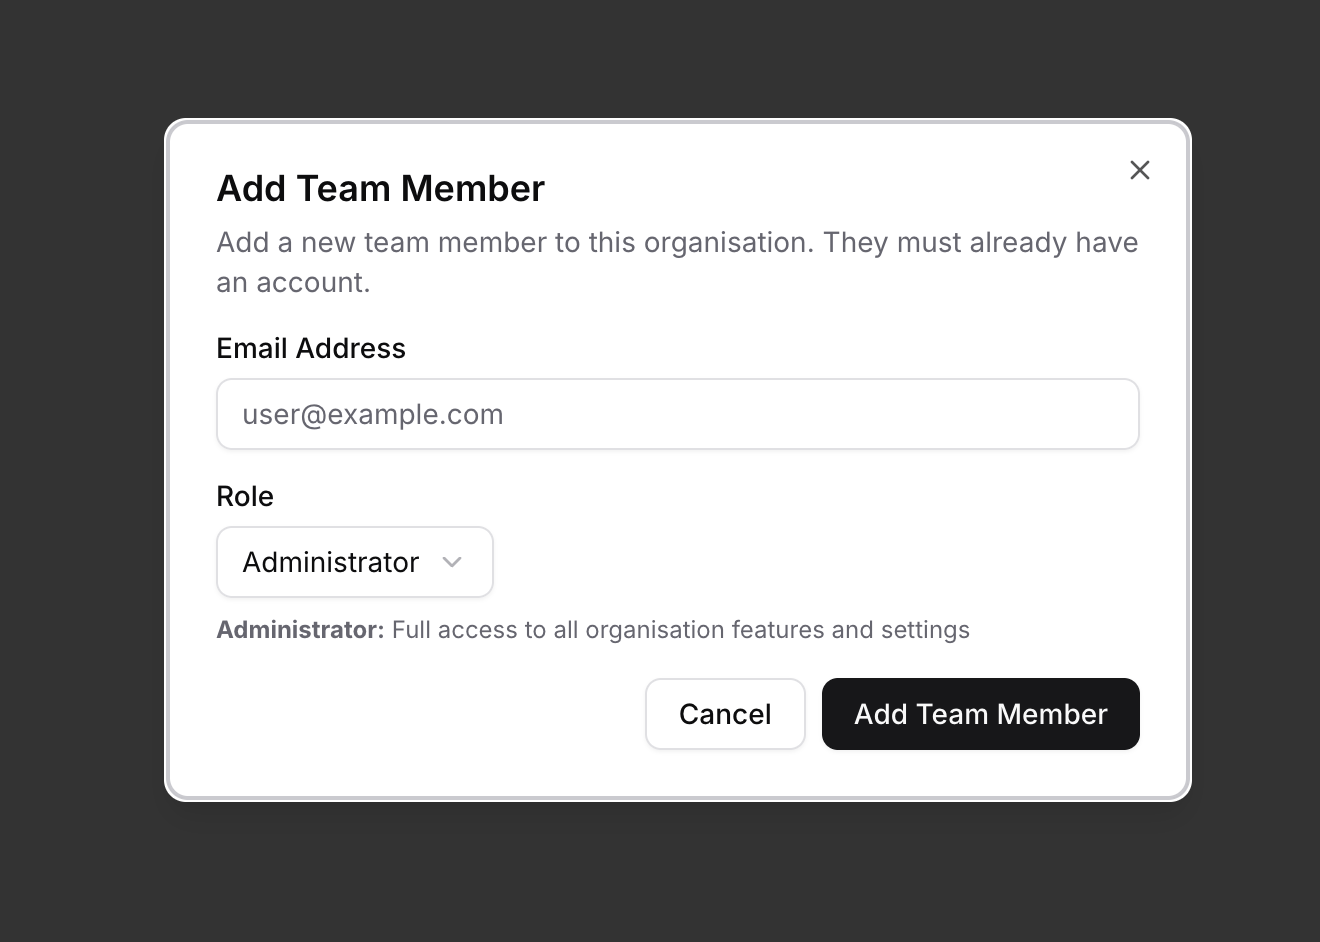Click the Email Address label
Screen dimensions: 1320x942
pyautogui.click(x=311, y=348)
